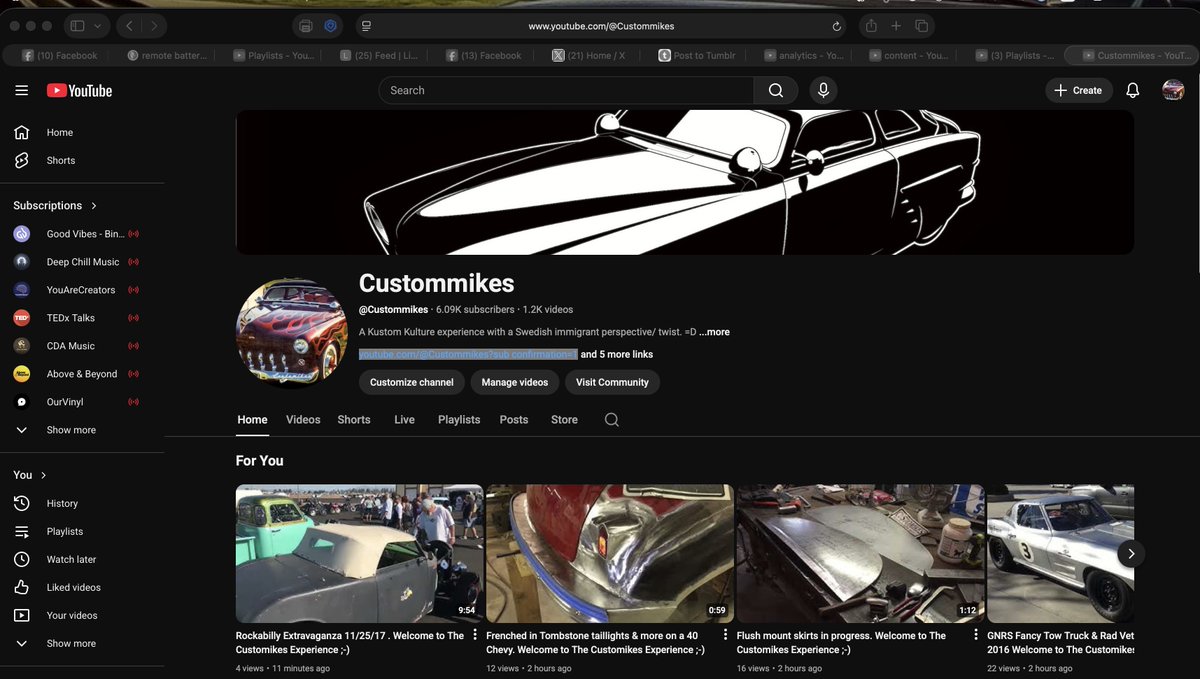Open Deep Chill Music subscription
The width and height of the screenshot is (1200, 679).
pos(82,262)
